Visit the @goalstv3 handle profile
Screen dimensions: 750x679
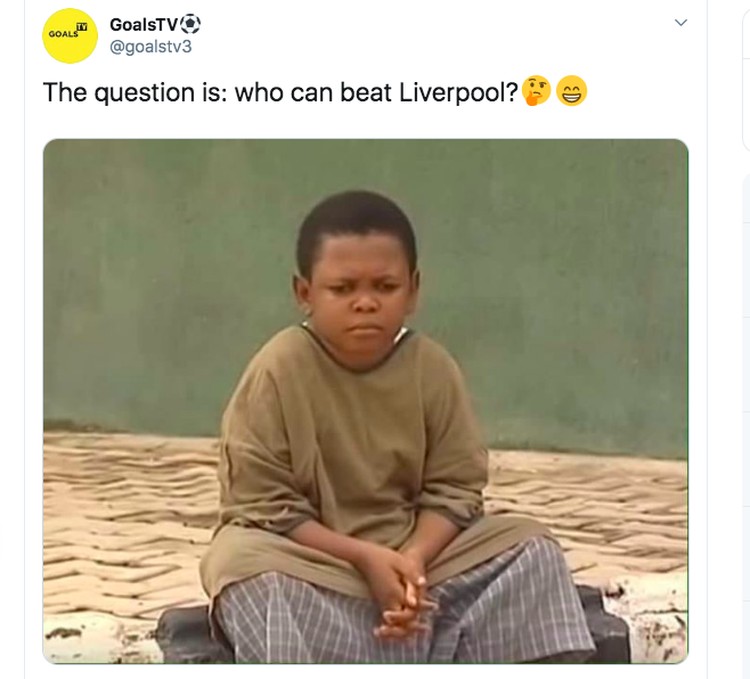(151, 47)
